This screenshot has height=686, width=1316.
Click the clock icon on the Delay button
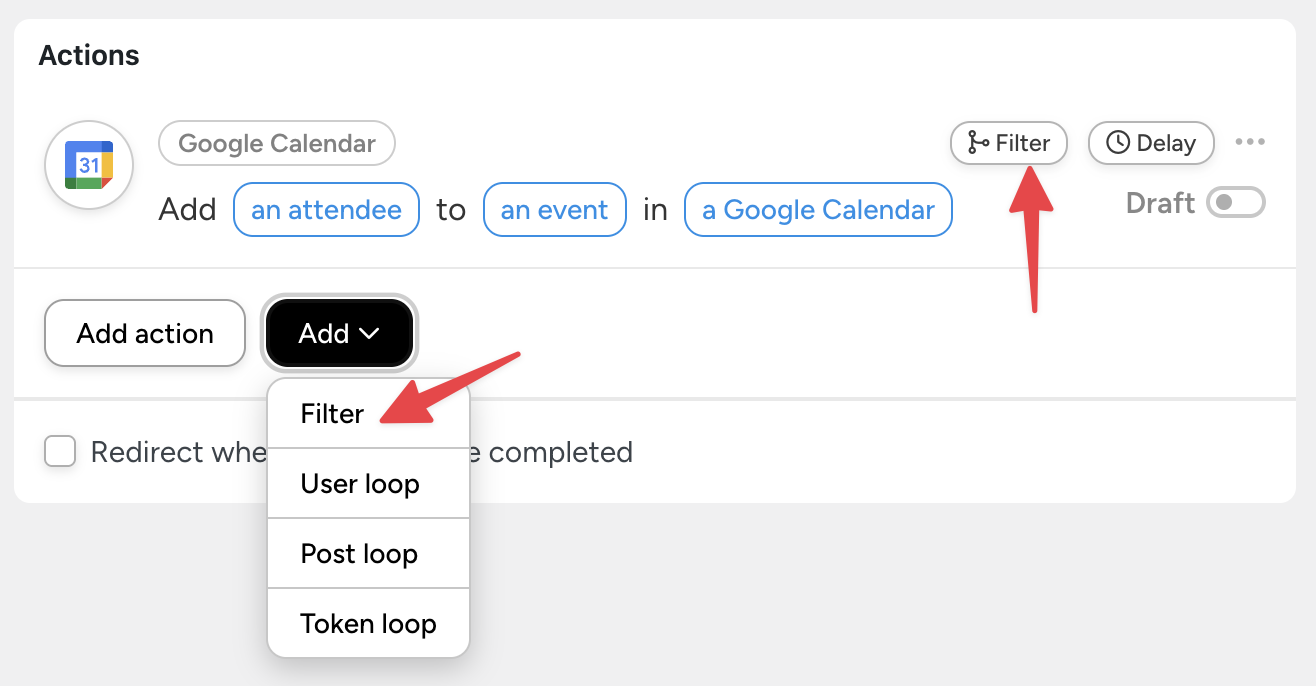pos(1118,143)
